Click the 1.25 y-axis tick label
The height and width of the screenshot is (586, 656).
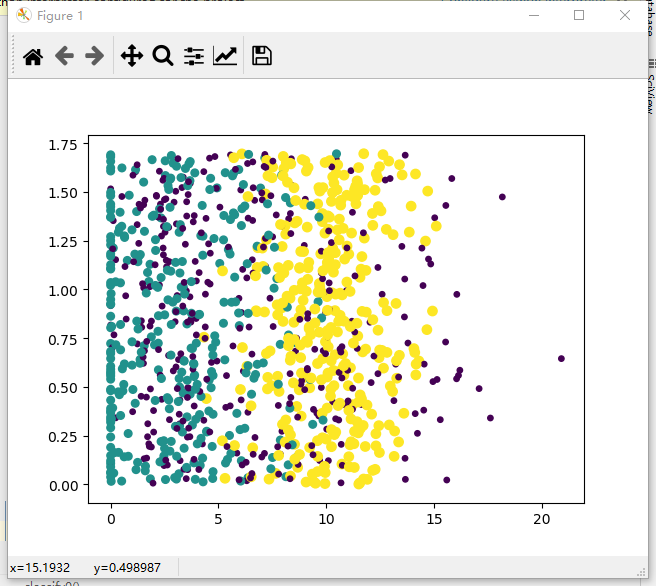(63, 242)
